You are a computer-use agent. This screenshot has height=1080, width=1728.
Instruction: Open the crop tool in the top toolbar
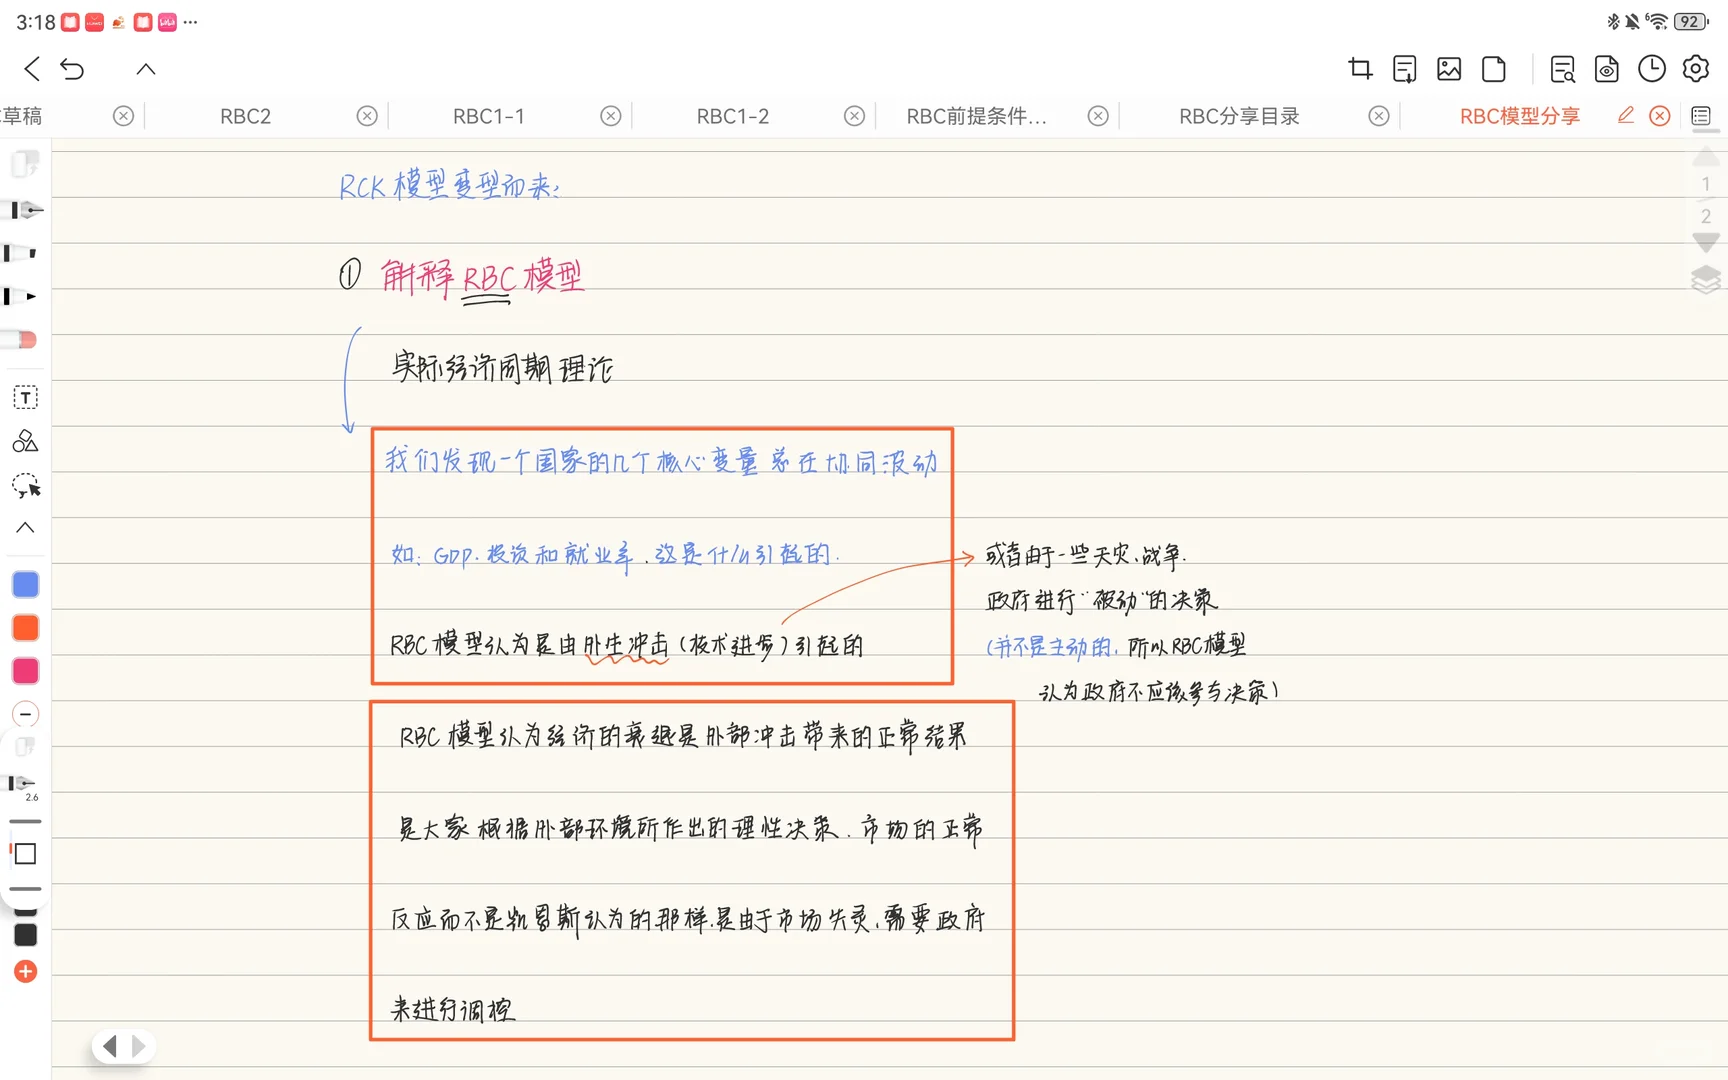1360,69
